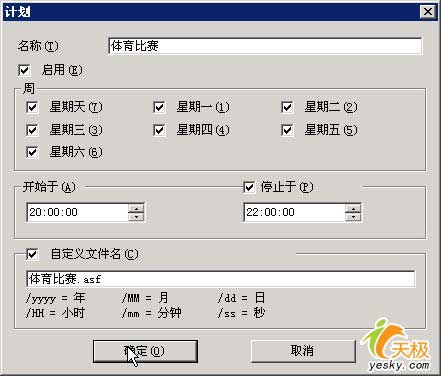Image resolution: width=441 pixels, height=376 pixels.
Task: Increase stop time with up spinner arrow
Action: pyautogui.click(x=353, y=208)
